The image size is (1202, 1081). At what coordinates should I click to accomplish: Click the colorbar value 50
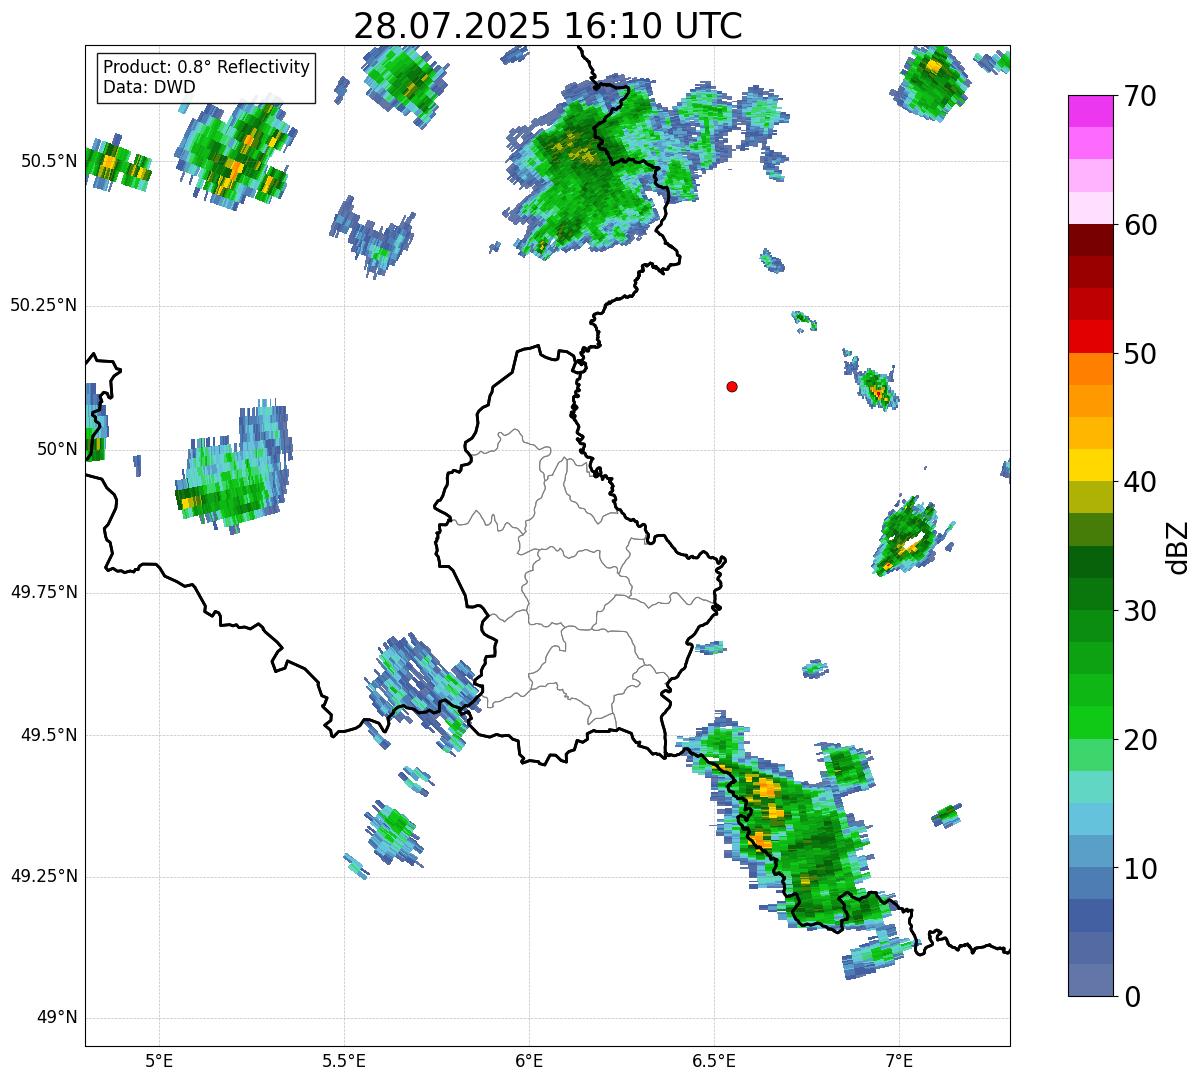[1140, 354]
